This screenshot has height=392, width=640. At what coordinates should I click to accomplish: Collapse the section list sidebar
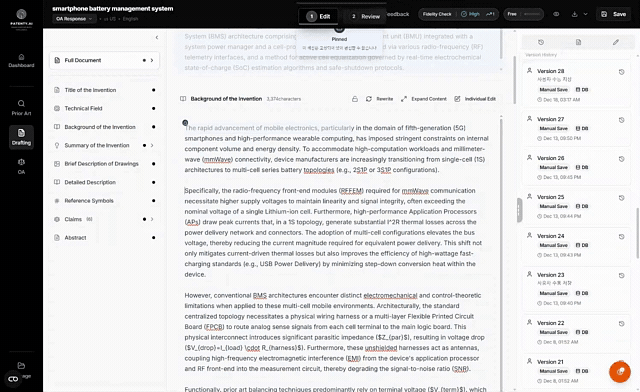click(x=157, y=38)
